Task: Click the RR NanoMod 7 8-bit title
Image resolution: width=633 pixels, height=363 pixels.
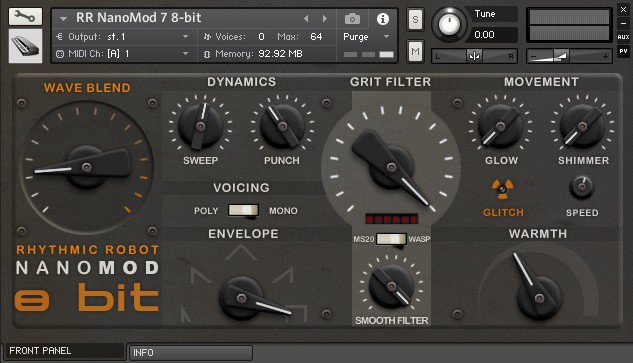Action: 138,18
